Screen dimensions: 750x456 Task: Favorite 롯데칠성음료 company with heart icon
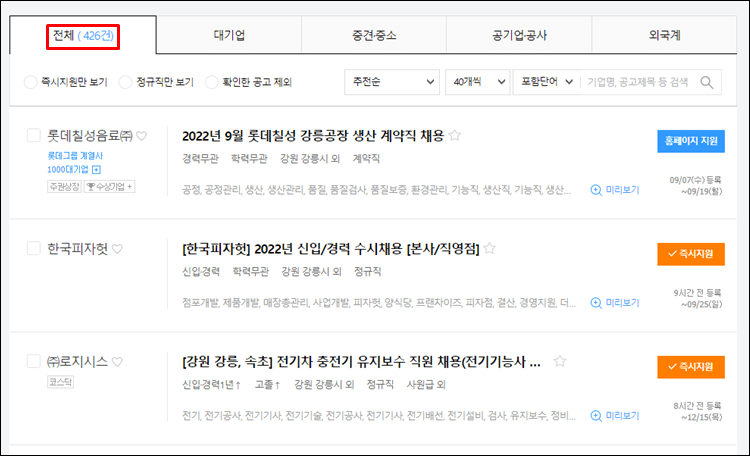[x=142, y=136]
